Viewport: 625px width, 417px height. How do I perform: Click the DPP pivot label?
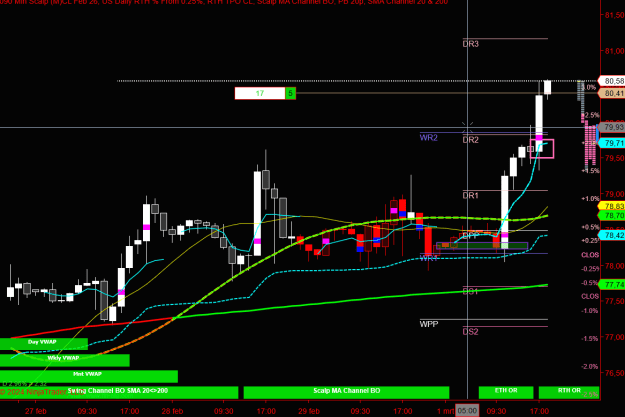[x=470, y=236]
